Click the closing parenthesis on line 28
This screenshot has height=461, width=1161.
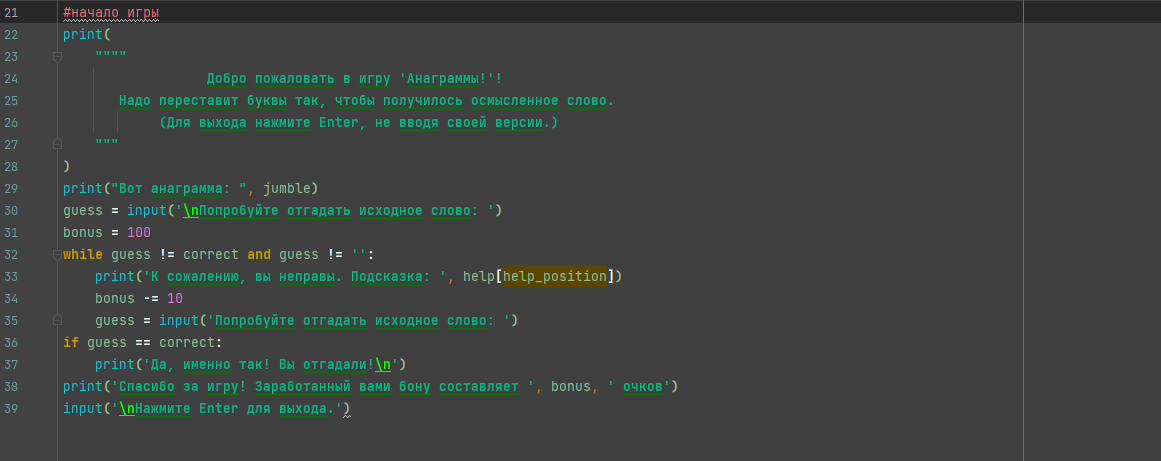[x=67, y=166]
